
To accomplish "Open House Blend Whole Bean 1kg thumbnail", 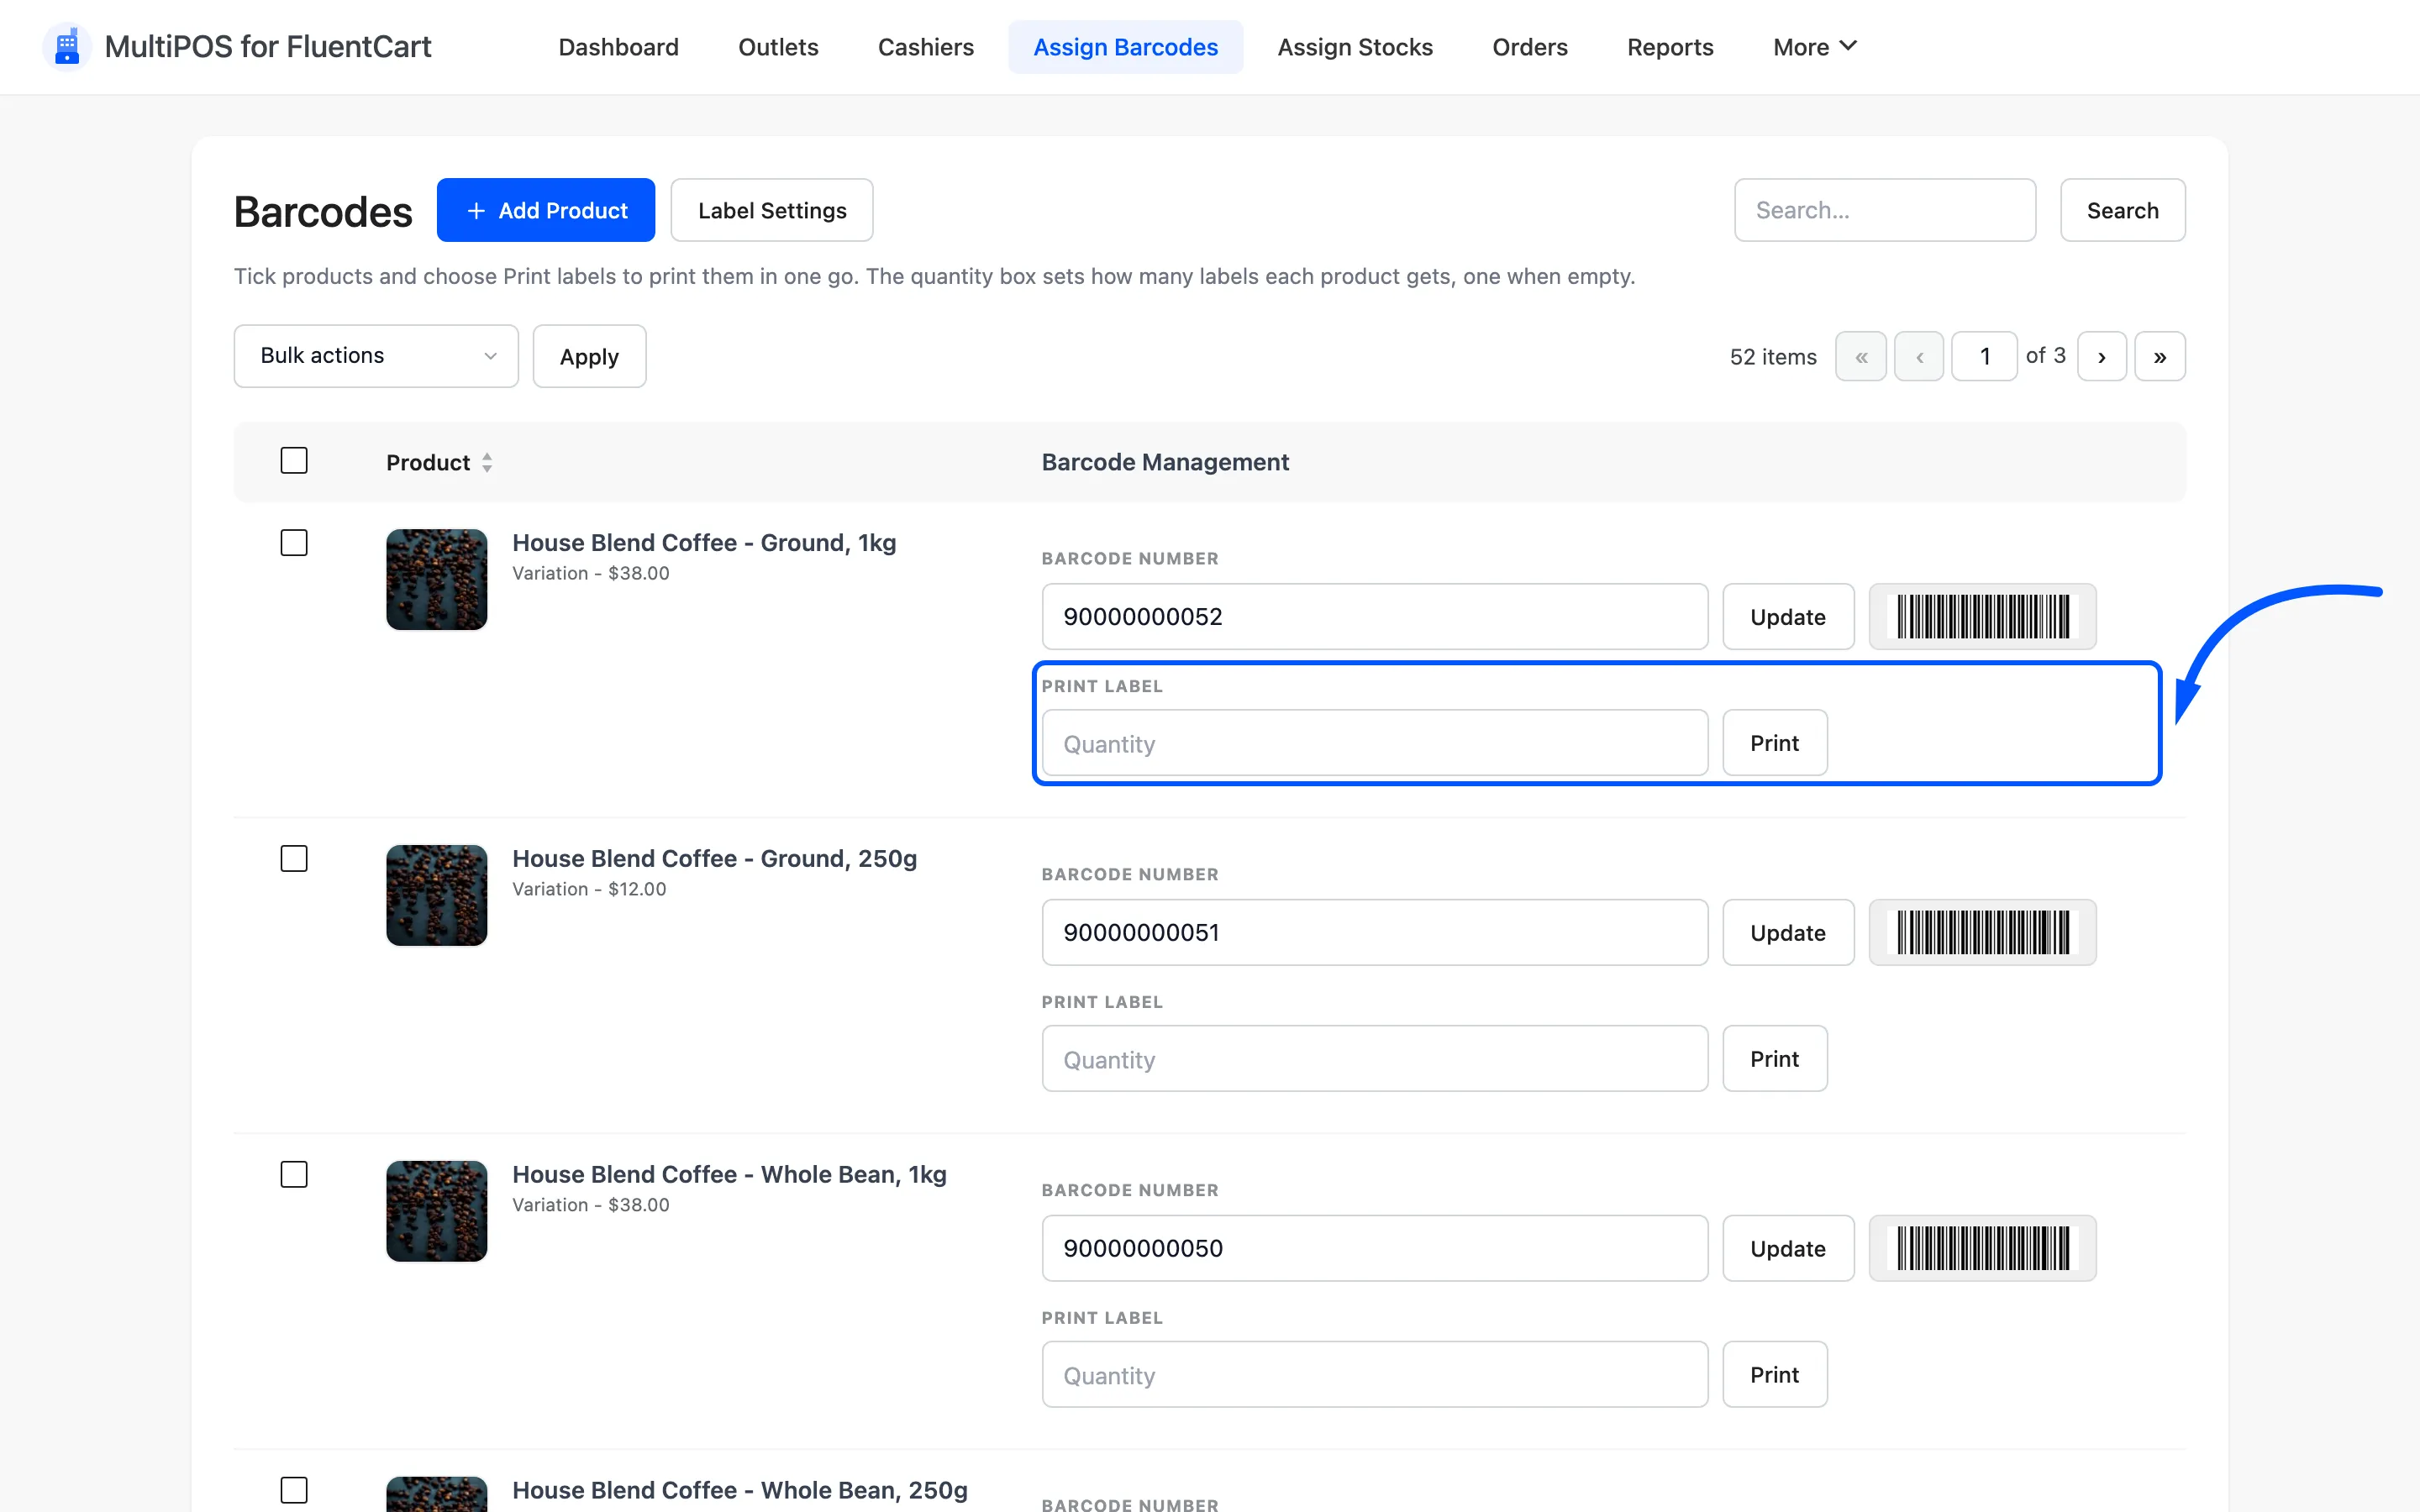I will coord(437,1211).
